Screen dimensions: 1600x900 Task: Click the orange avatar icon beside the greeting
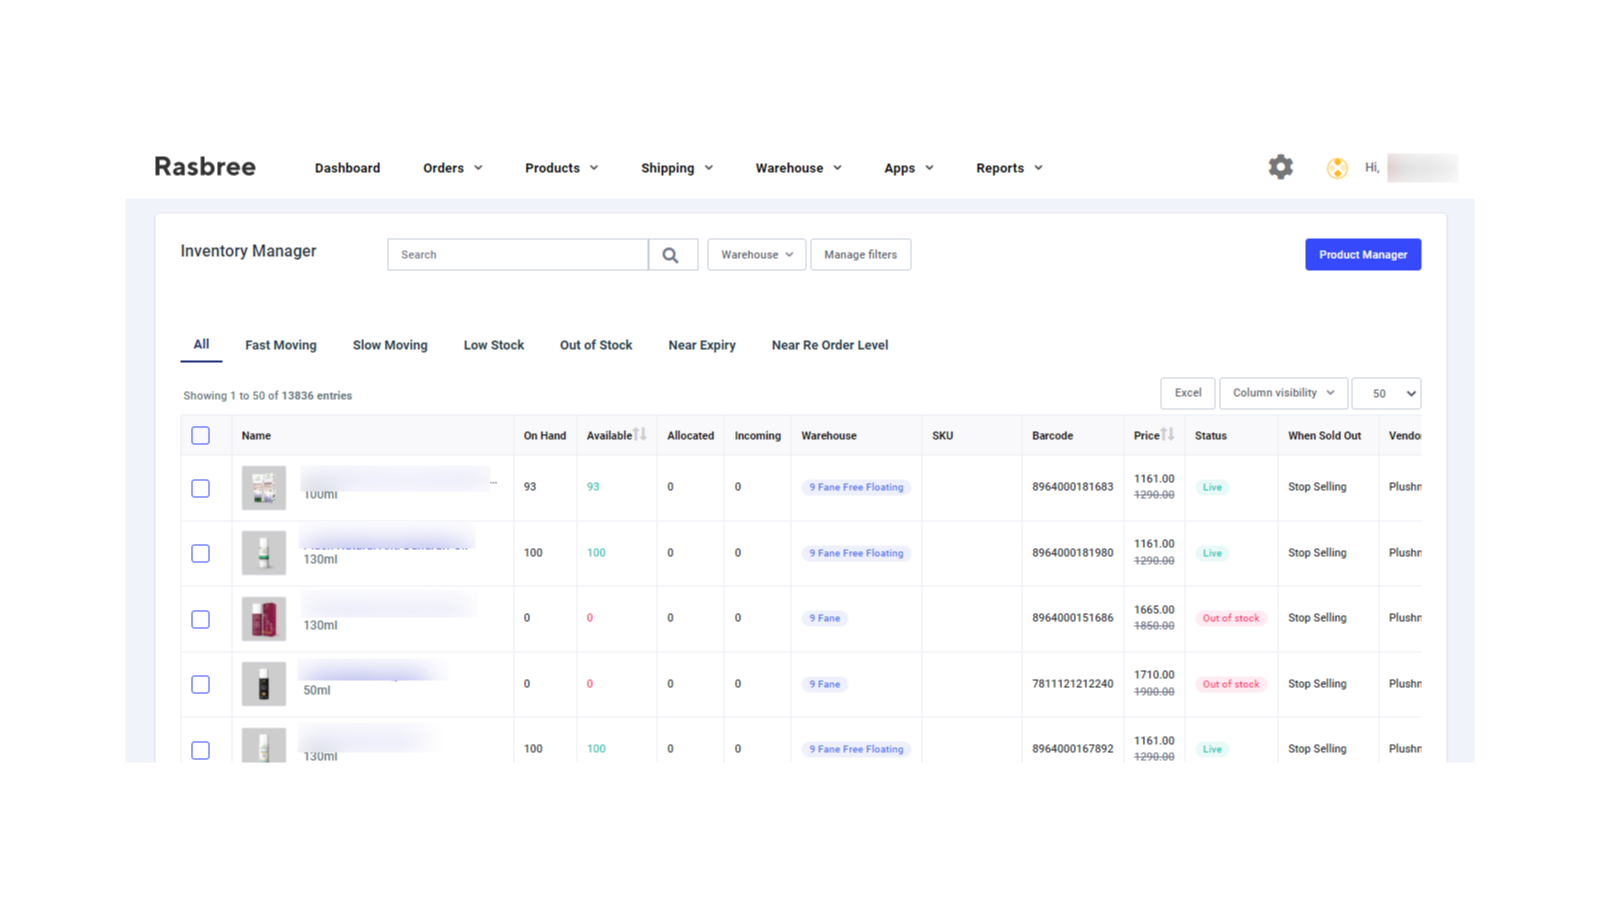tap(1336, 167)
